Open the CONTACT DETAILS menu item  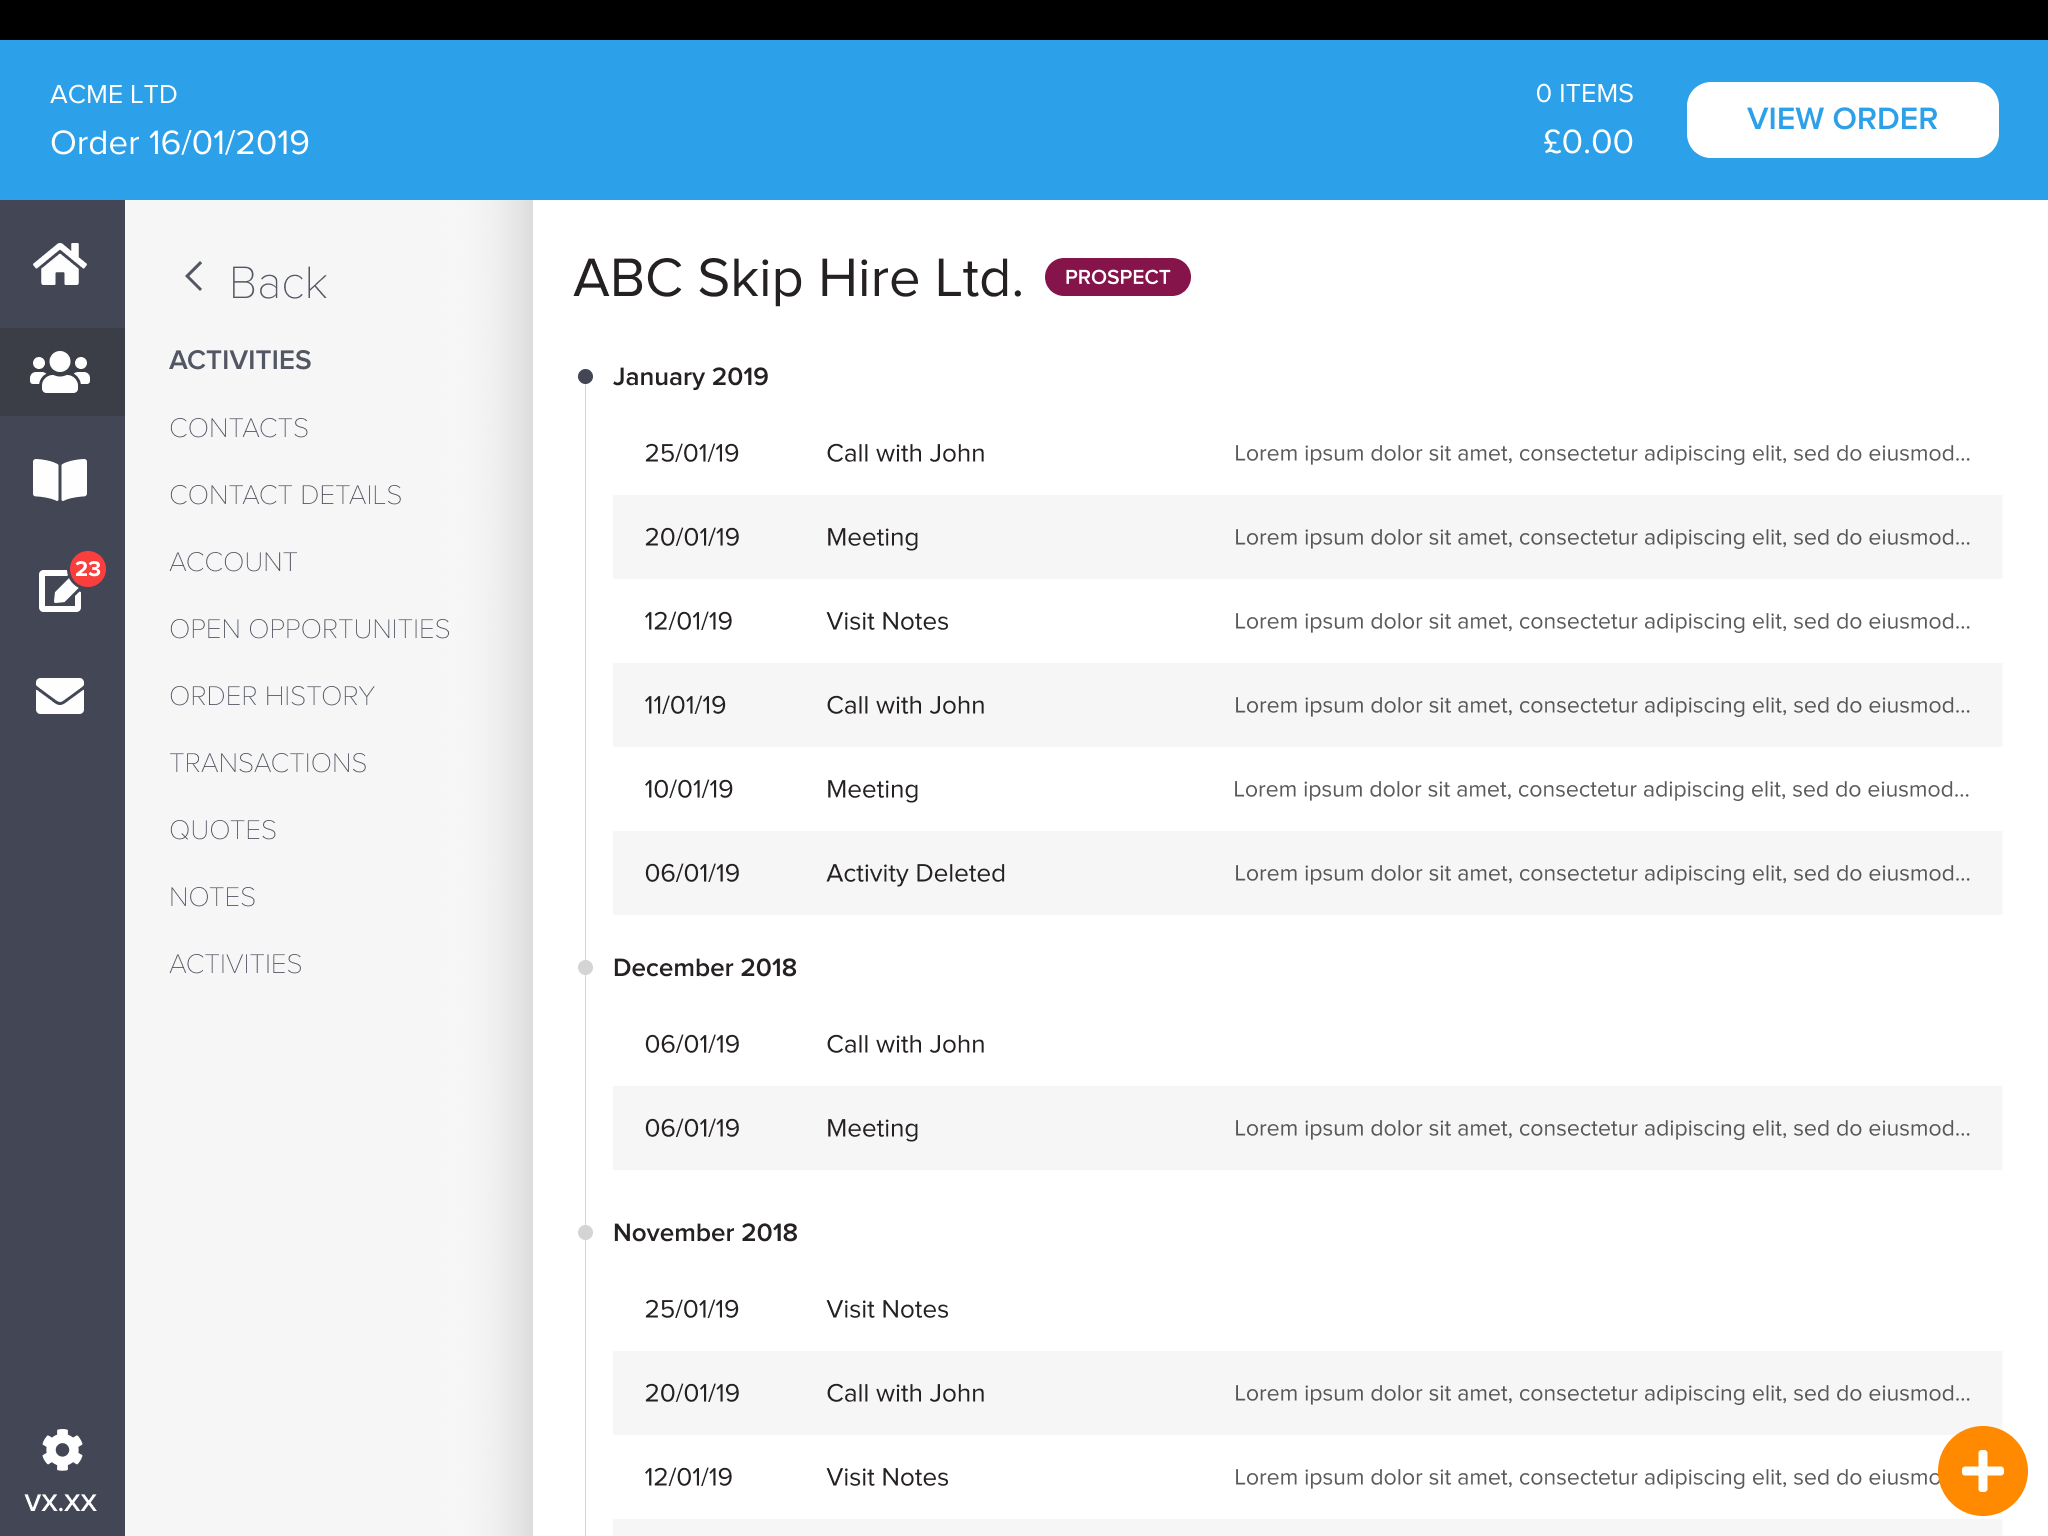click(x=285, y=495)
